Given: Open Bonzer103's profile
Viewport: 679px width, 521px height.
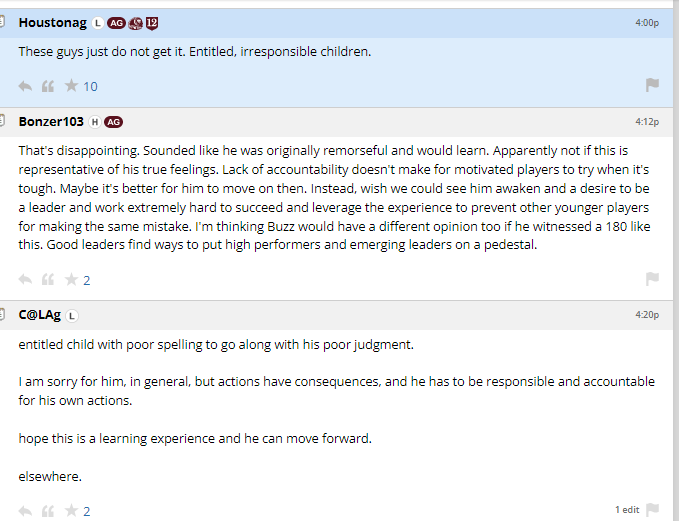Looking at the screenshot, I should (x=51, y=122).
